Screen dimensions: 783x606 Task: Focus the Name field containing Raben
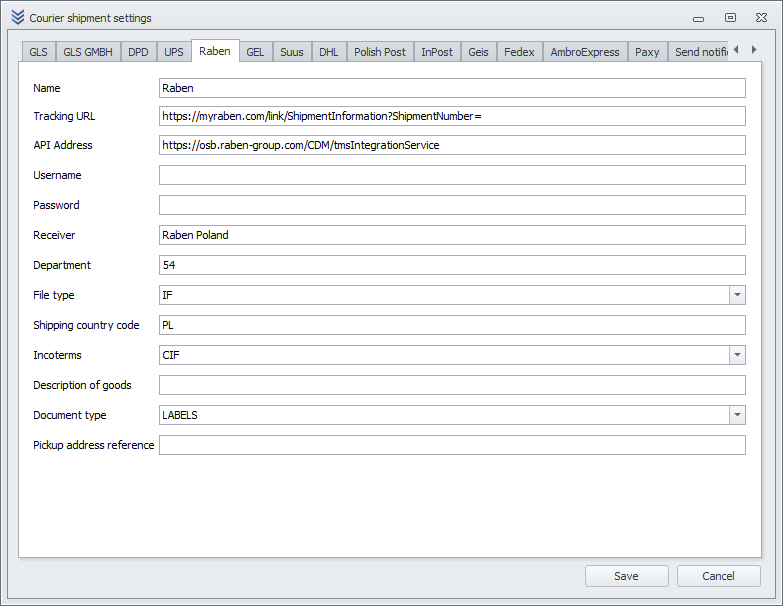pos(452,88)
